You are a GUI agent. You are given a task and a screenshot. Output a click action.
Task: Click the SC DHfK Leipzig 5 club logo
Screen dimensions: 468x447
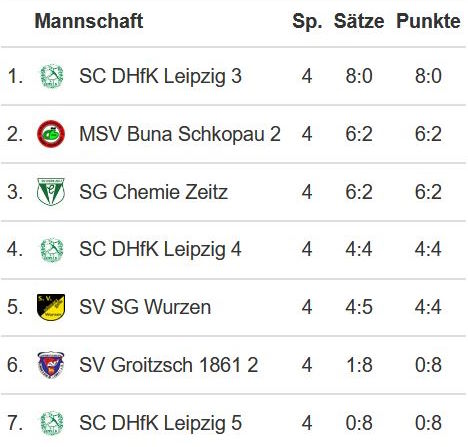[x=52, y=423]
